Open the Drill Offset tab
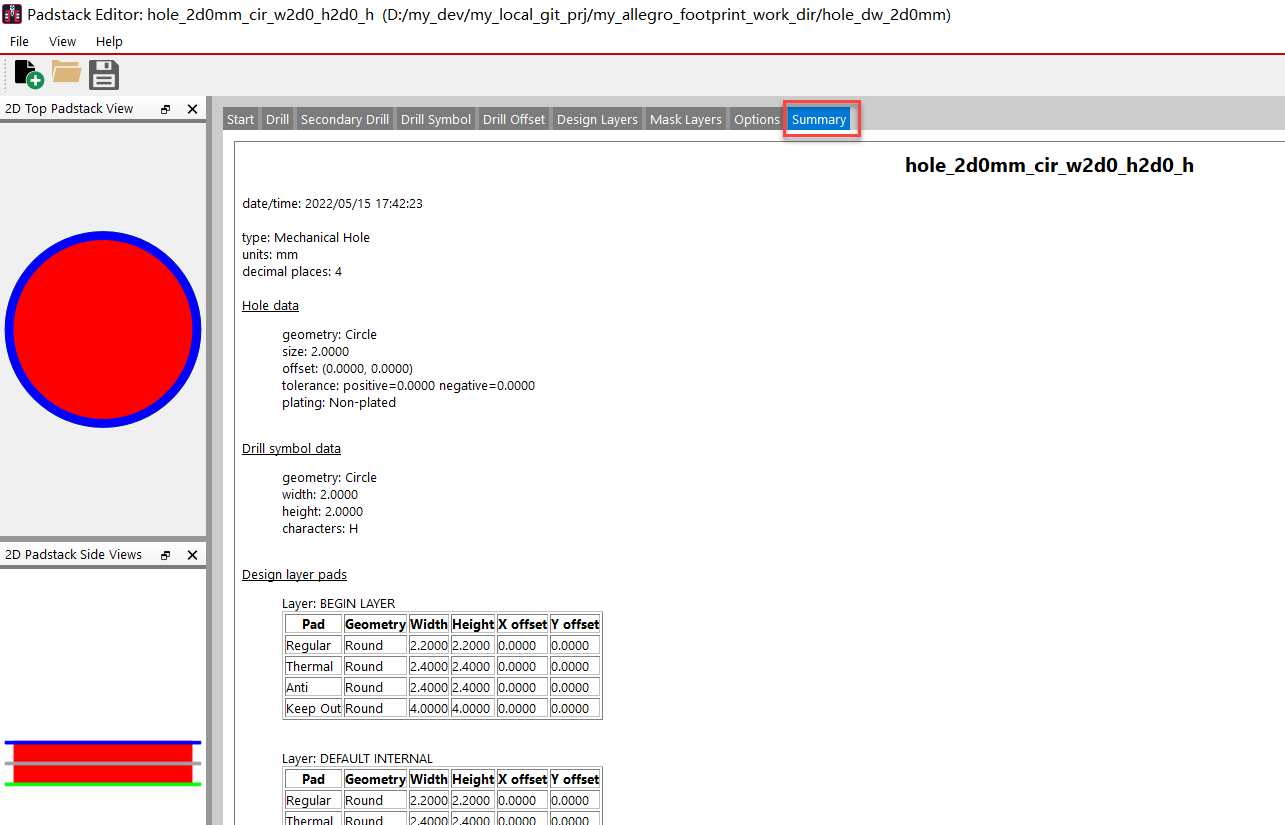This screenshot has height=825, width=1285. pyautogui.click(x=514, y=119)
